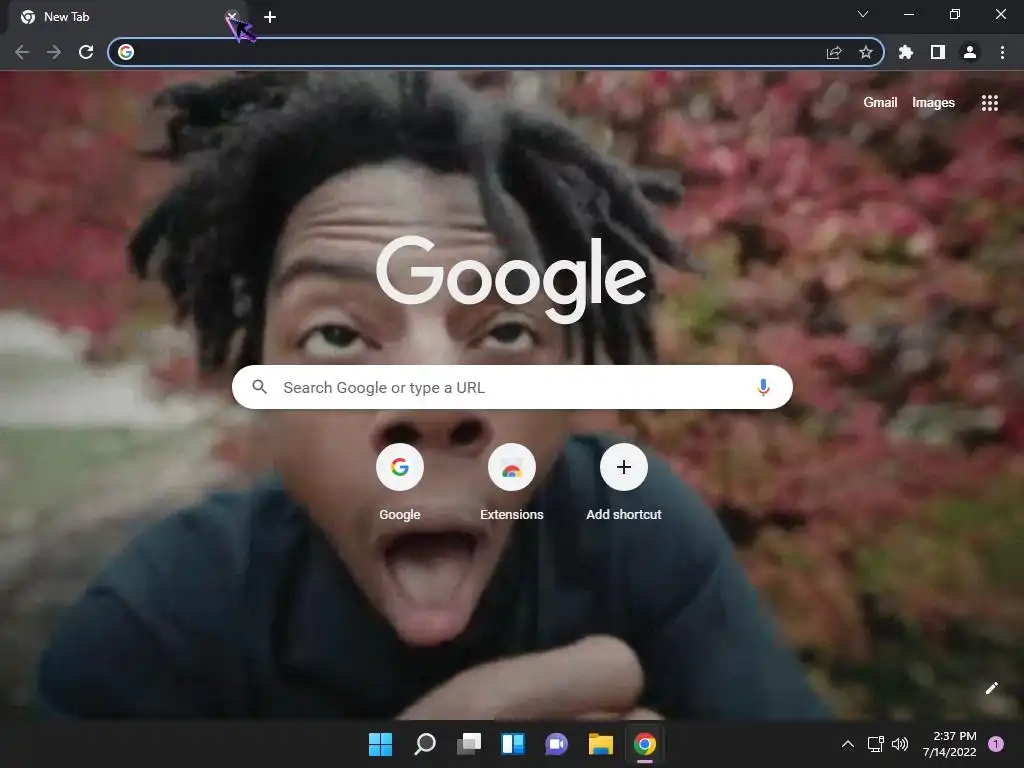Image resolution: width=1024 pixels, height=768 pixels.
Task: Go back using the back arrow
Action: coord(22,52)
